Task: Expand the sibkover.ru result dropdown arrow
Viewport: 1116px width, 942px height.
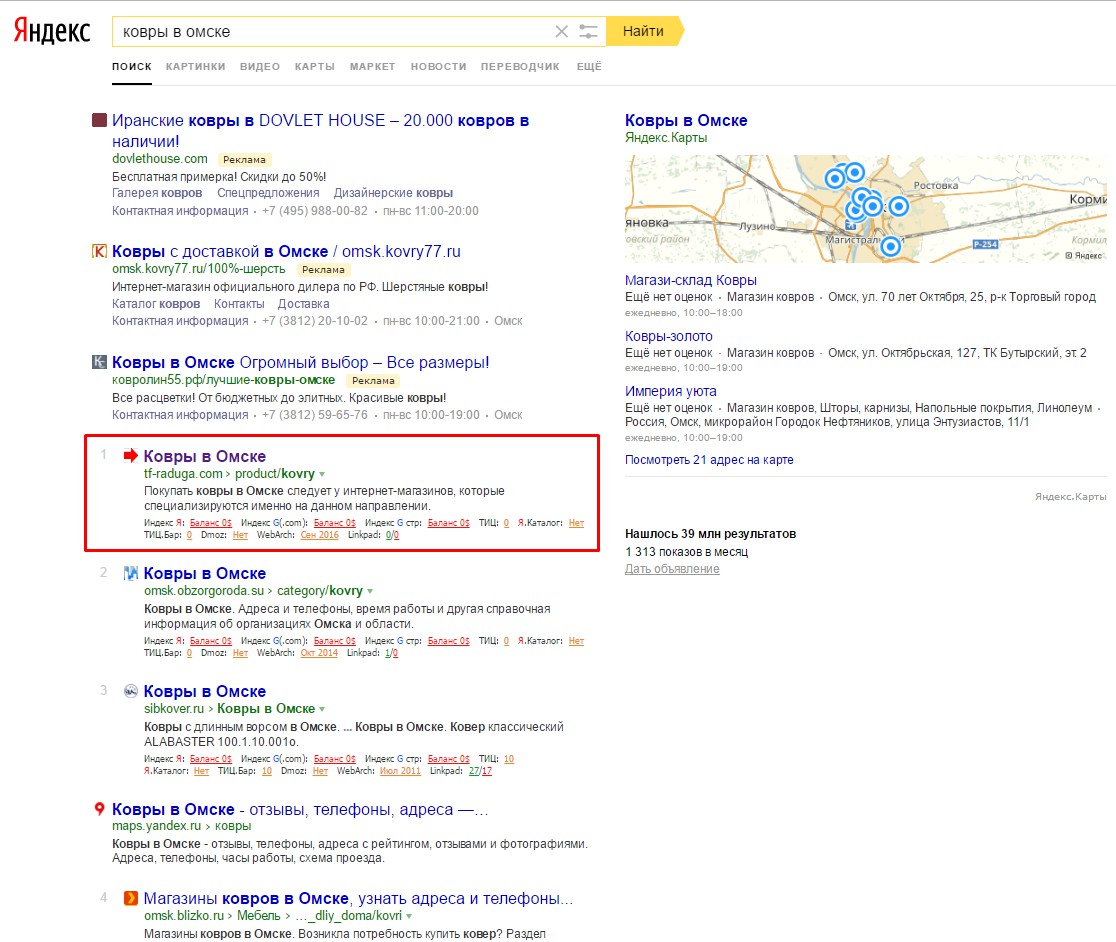Action: point(322,709)
